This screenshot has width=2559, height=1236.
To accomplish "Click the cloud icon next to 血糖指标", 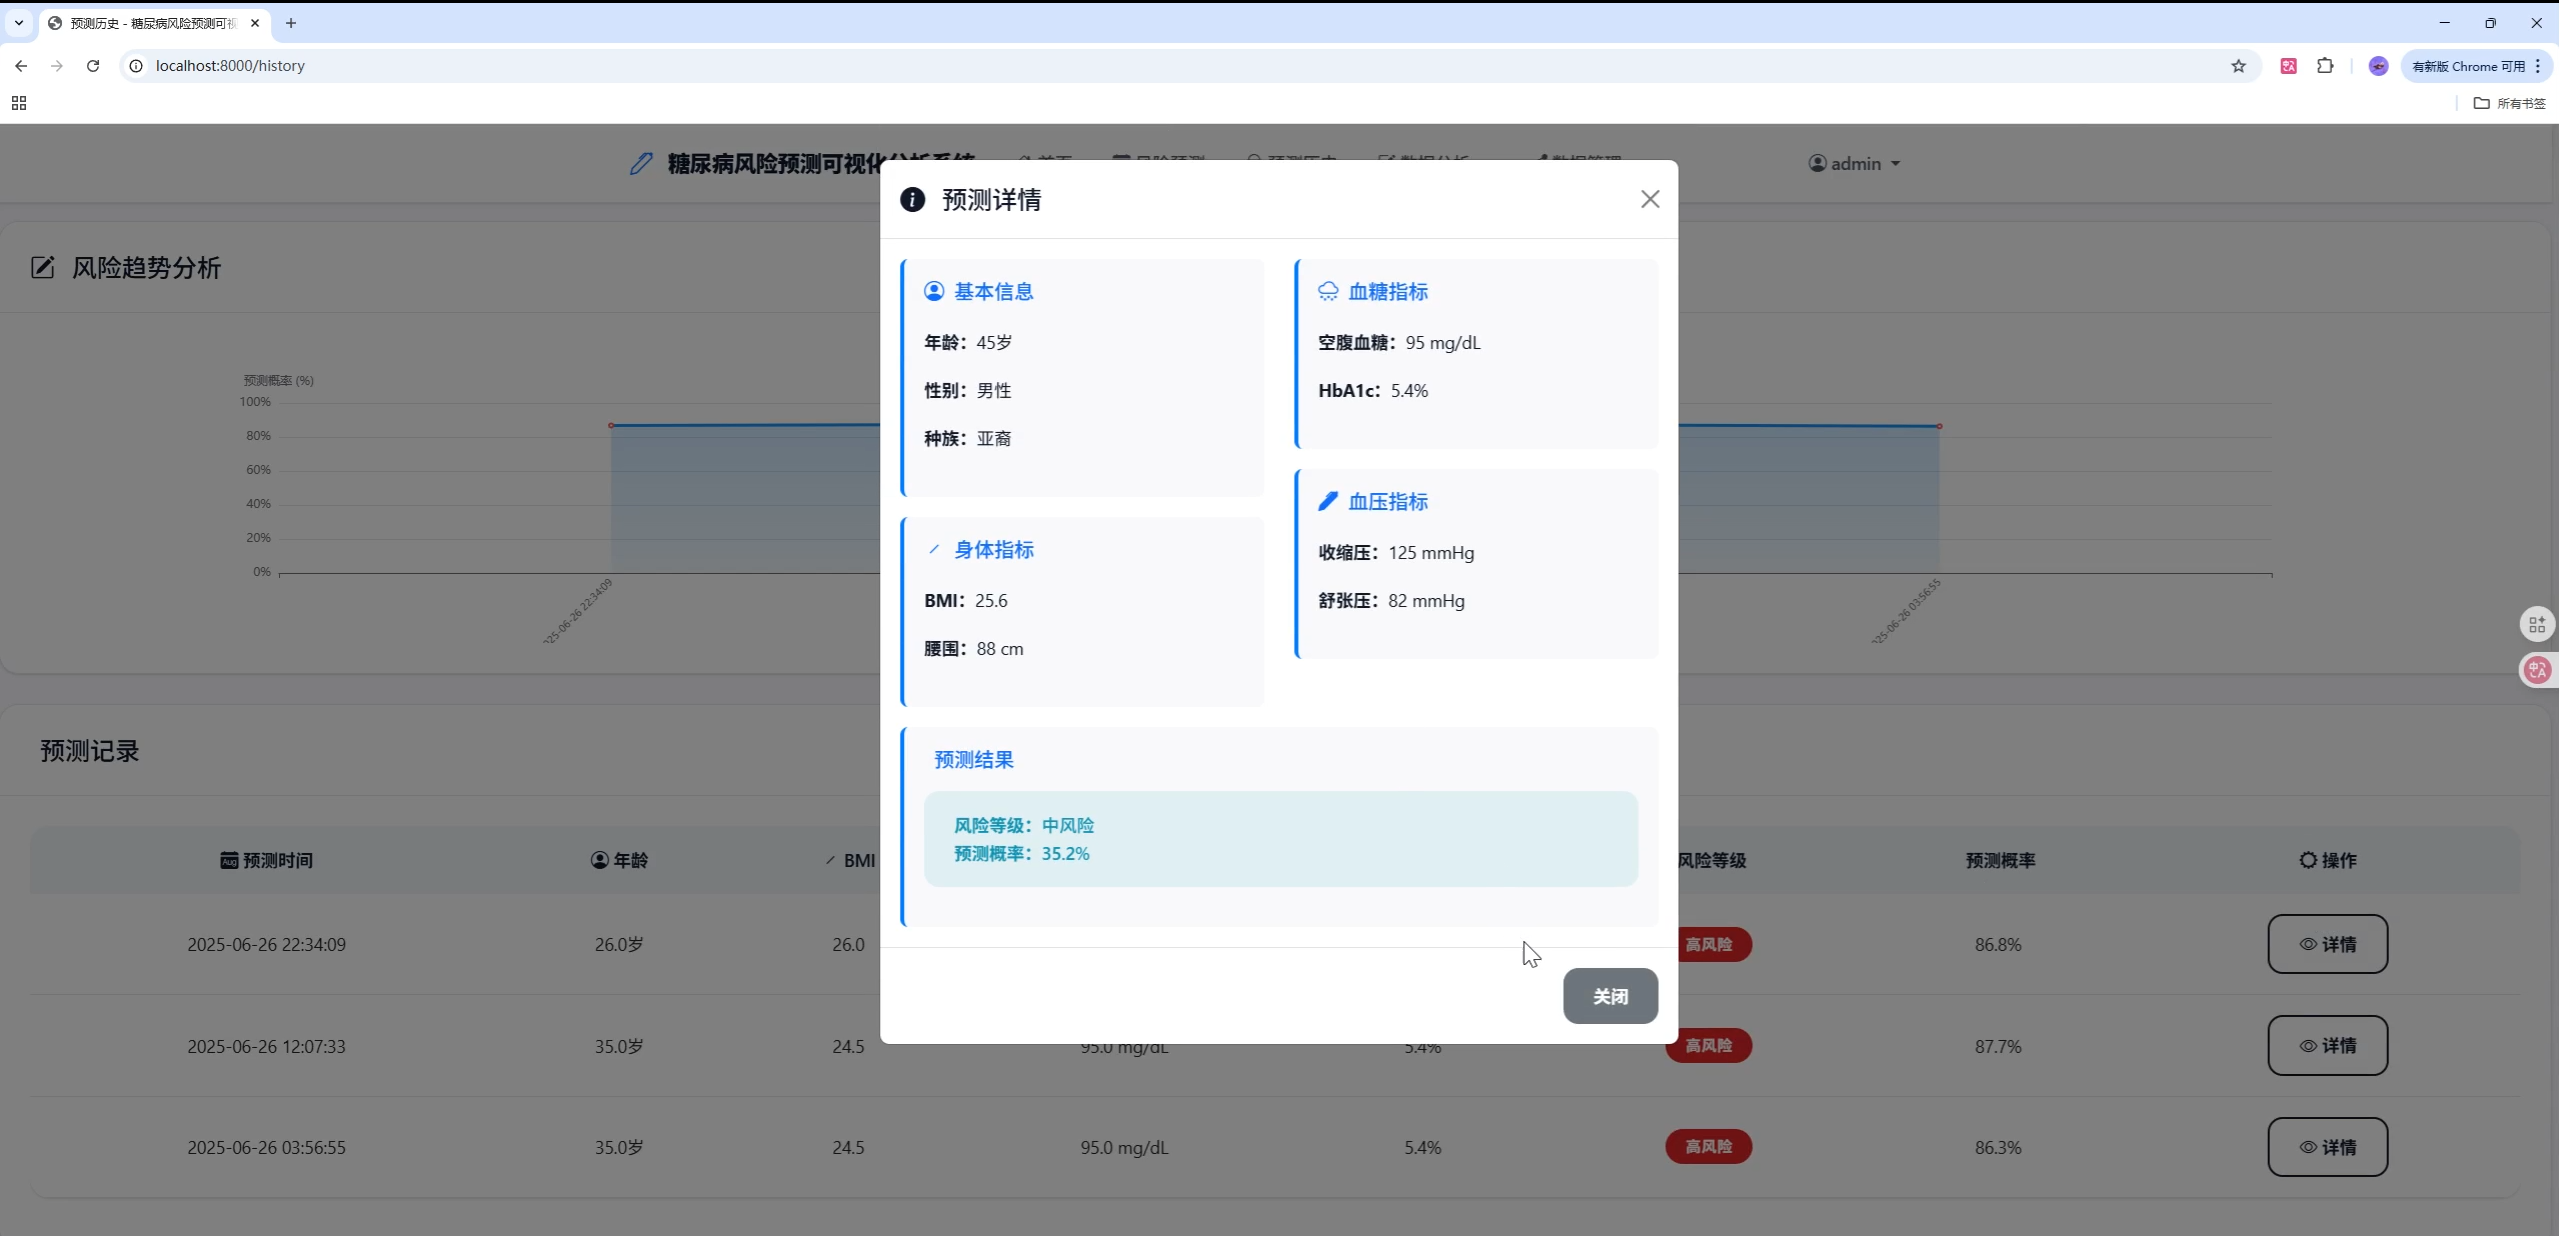I will point(1328,291).
